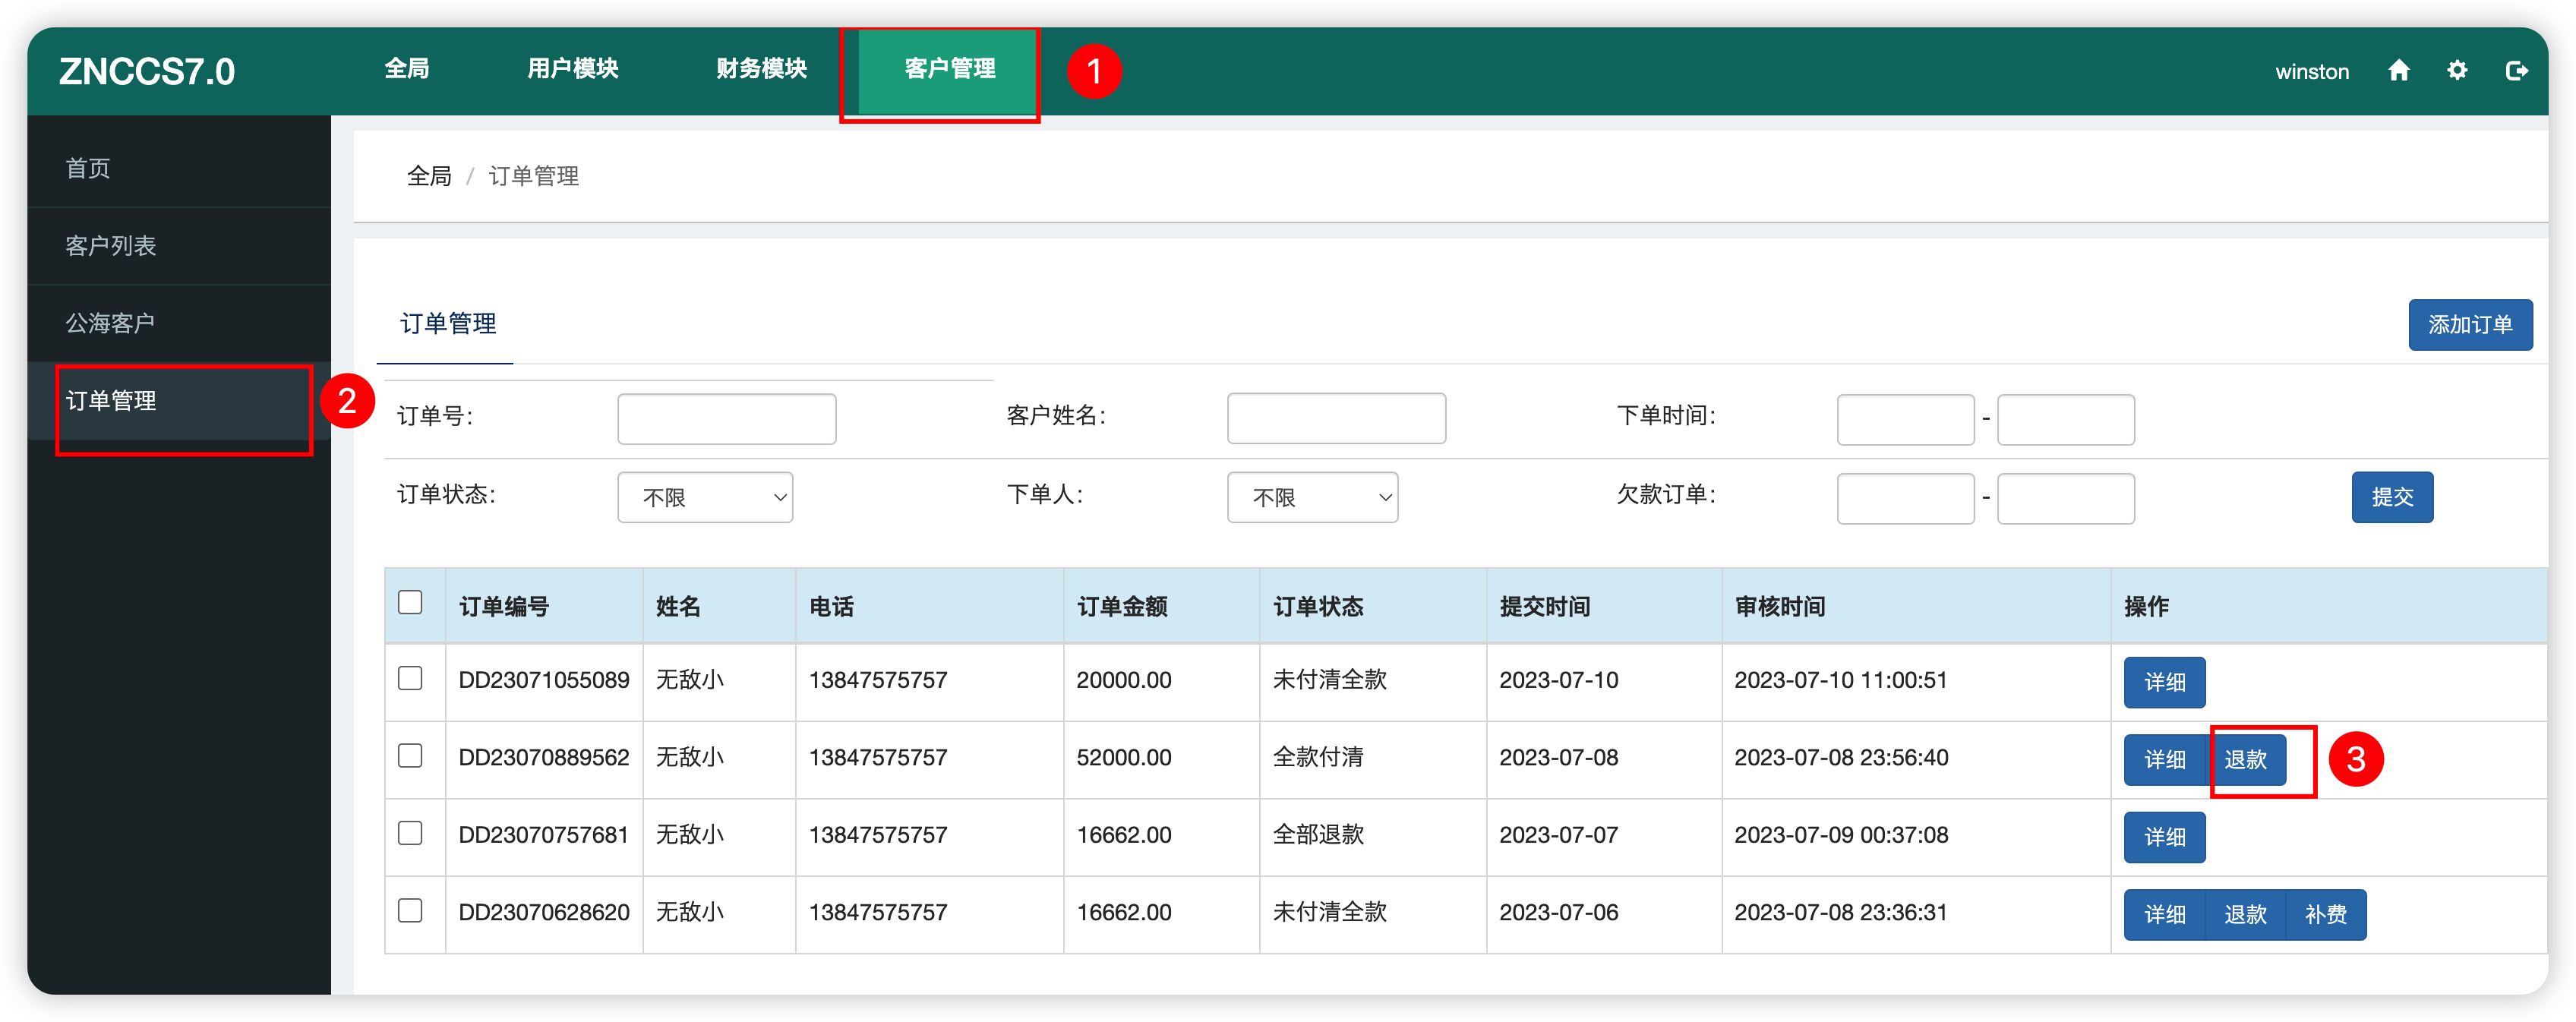This screenshot has width=2576, height=1022.
Task: Click order number DD23071055089
Action: [x=544, y=680]
